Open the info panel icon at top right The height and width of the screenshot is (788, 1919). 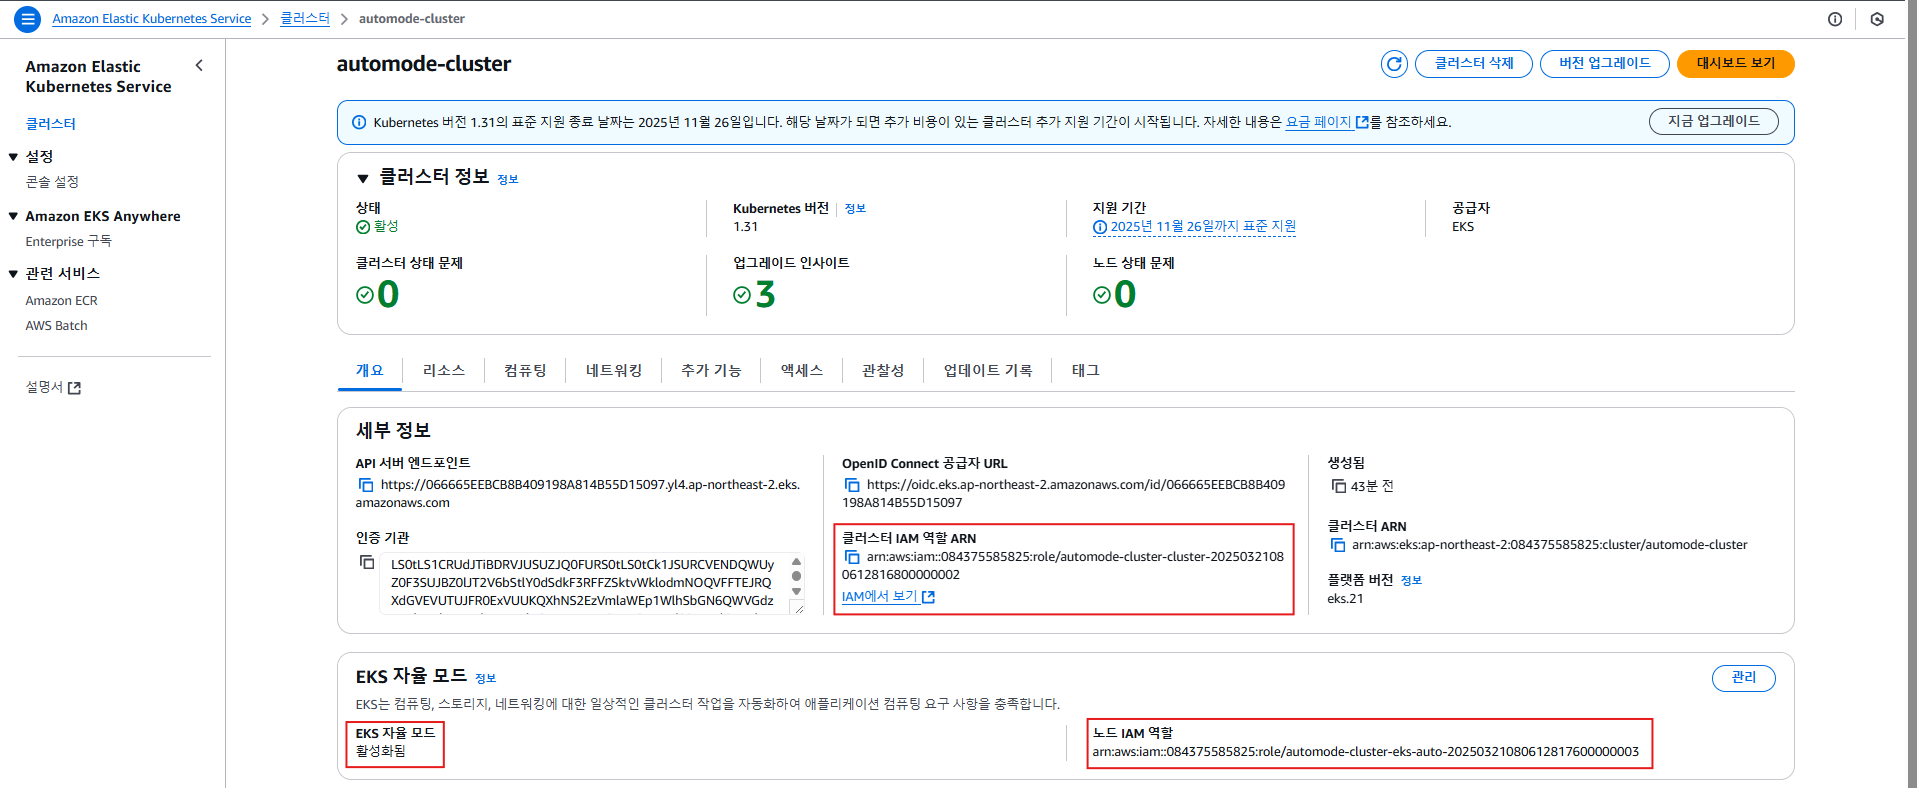pyautogui.click(x=1835, y=19)
